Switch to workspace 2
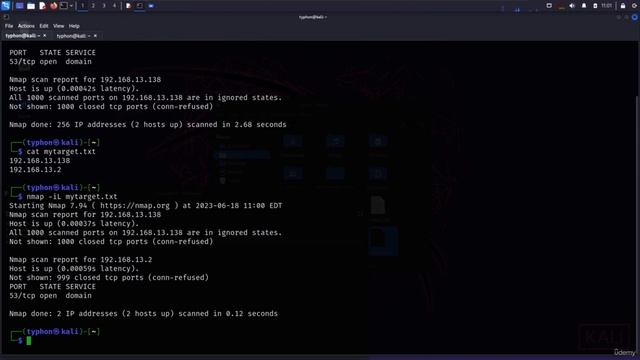Image resolution: width=640 pixels, height=360 pixels. 93,6
